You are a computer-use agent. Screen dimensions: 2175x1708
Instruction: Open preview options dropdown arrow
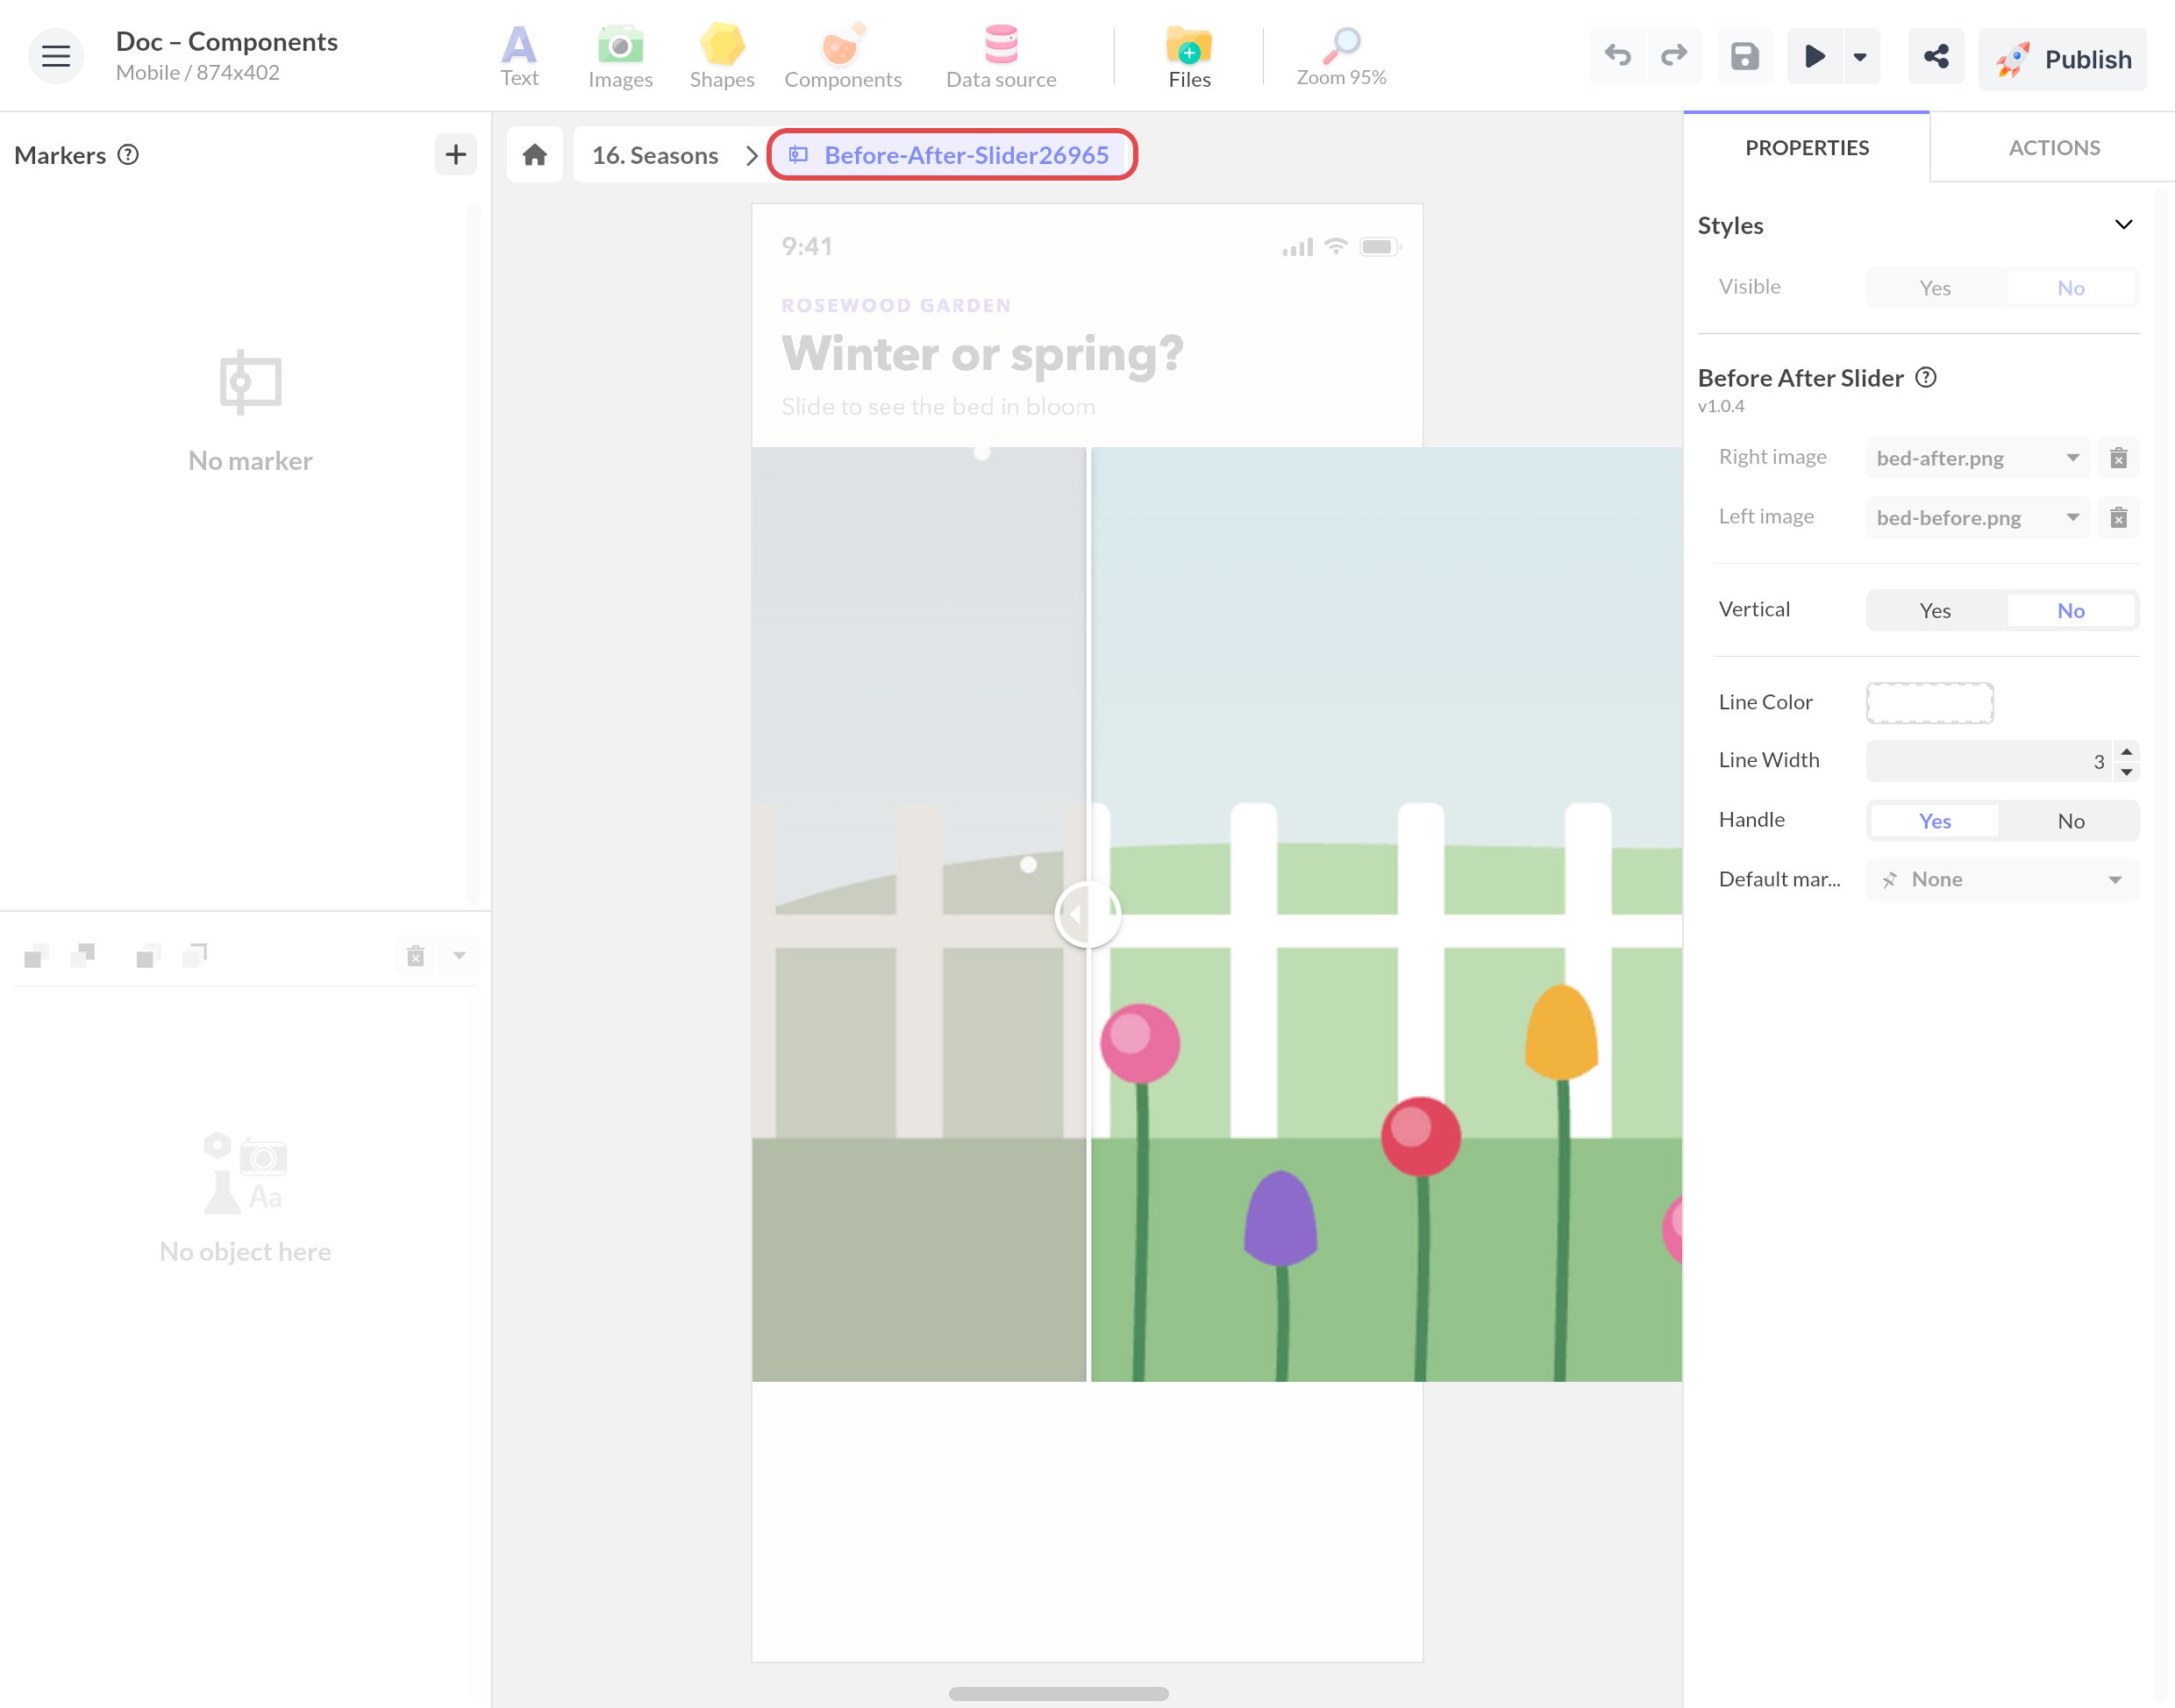coord(1860,56)
